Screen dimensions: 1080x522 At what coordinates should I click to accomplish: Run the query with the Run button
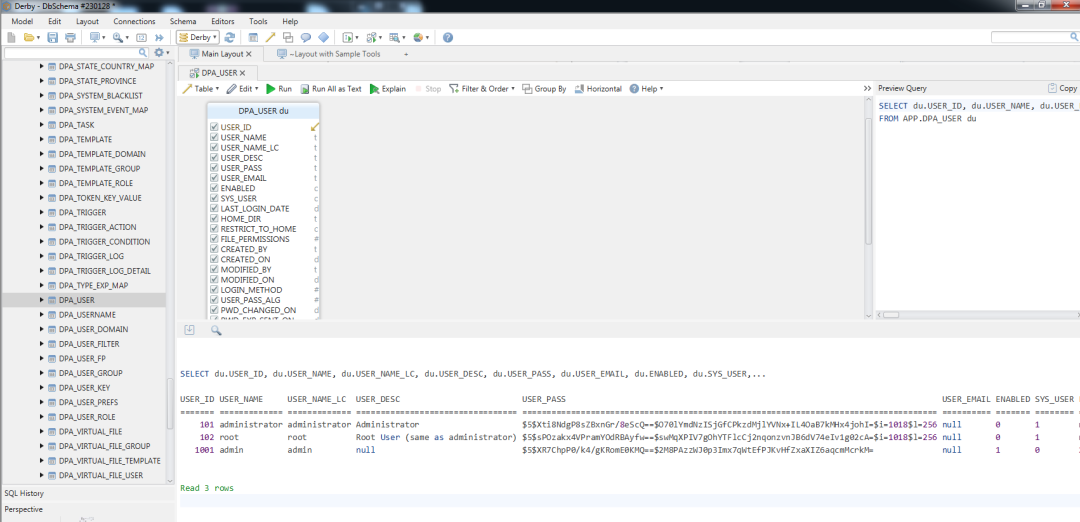coord(279,89)
